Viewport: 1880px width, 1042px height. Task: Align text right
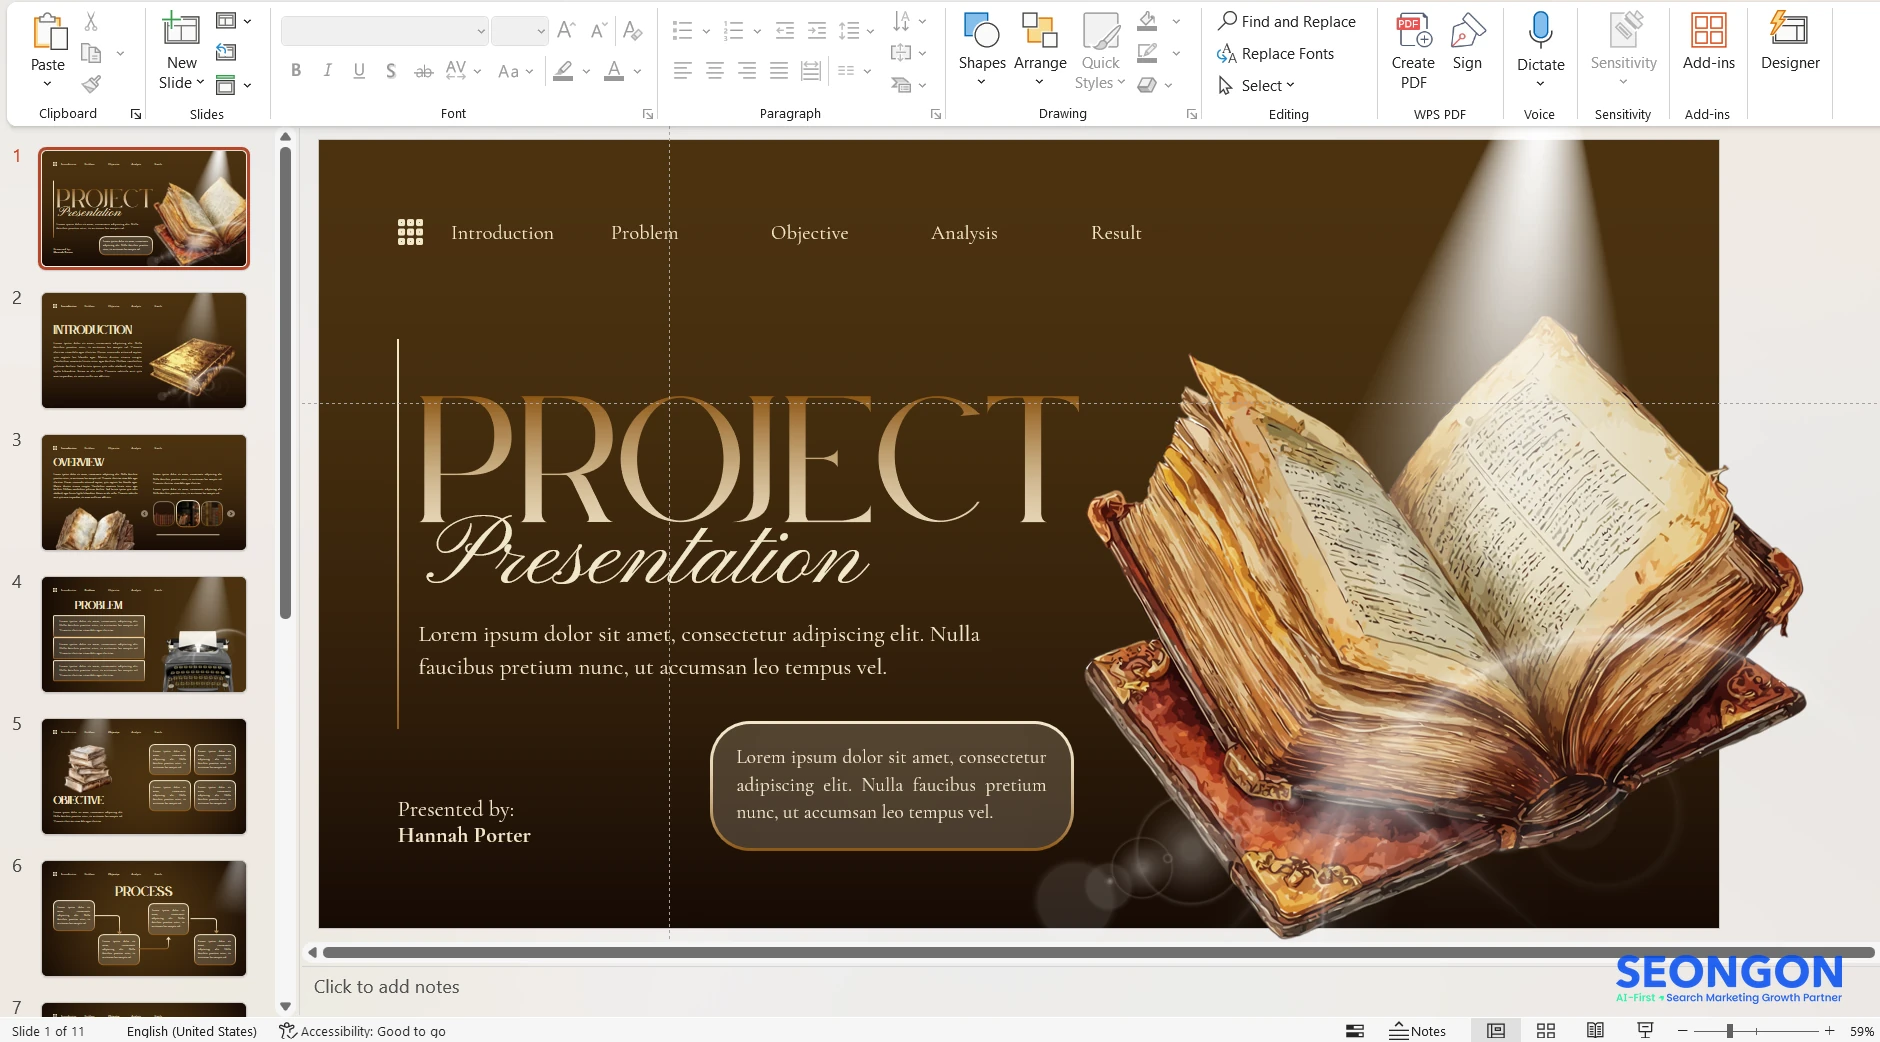point(747,70)
